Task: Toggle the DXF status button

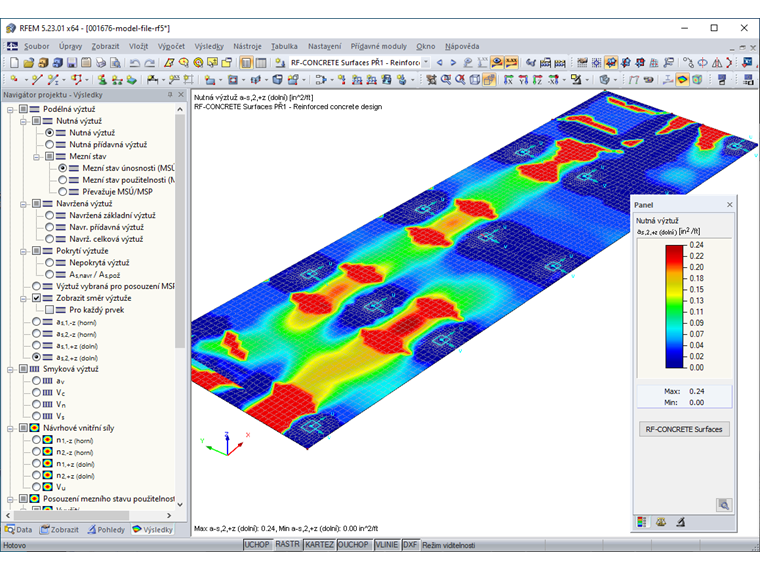Action: 410,545
